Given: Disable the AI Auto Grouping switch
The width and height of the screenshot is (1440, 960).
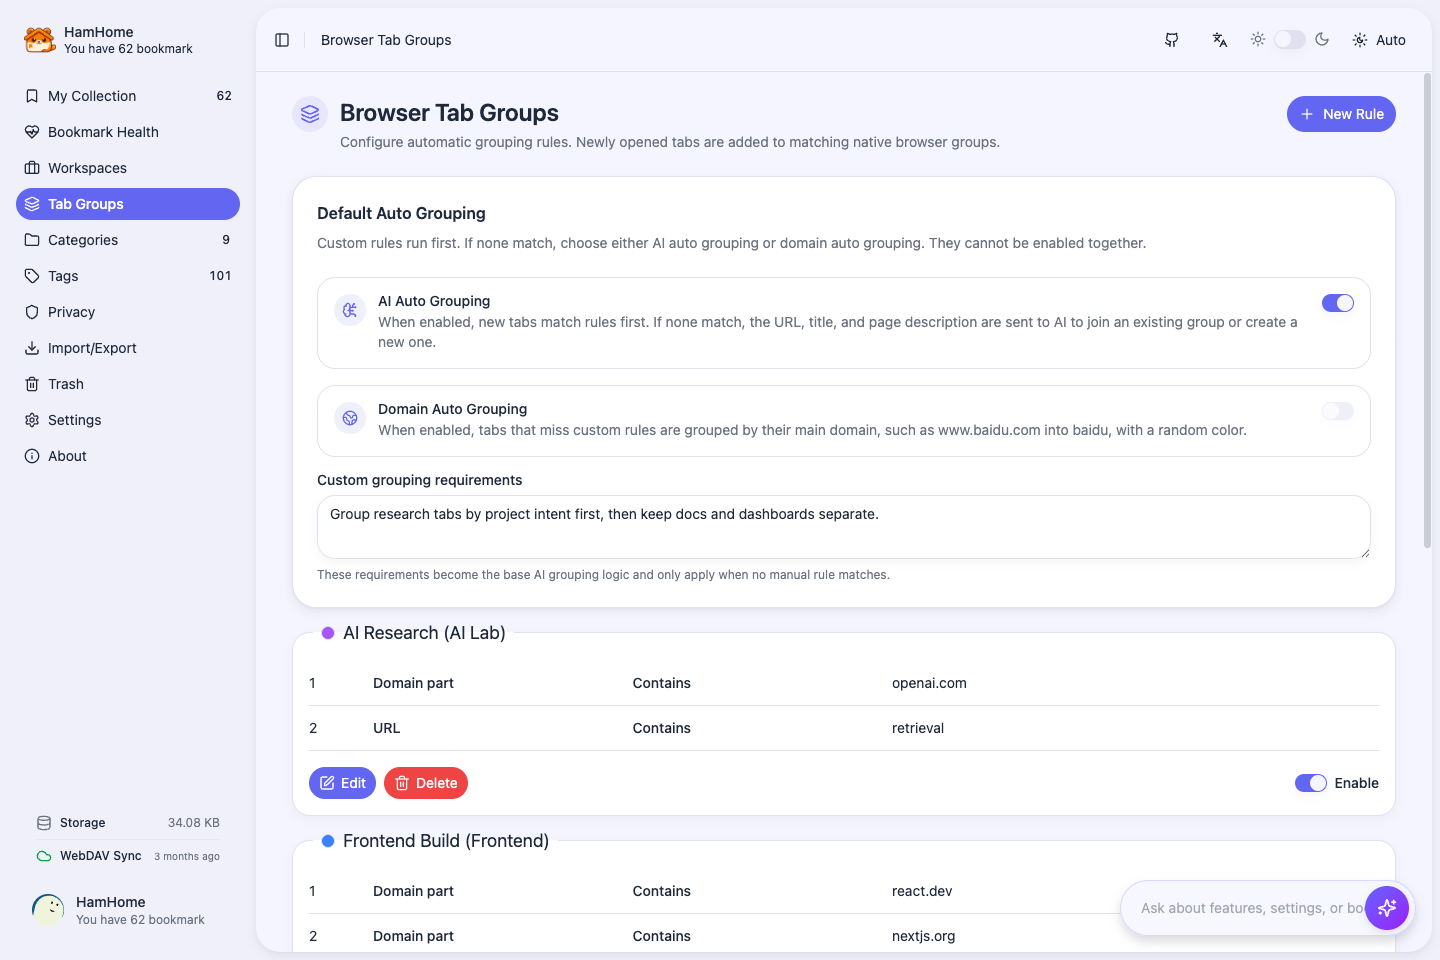Looking at the screenshot, I should tap(1338, 303).
